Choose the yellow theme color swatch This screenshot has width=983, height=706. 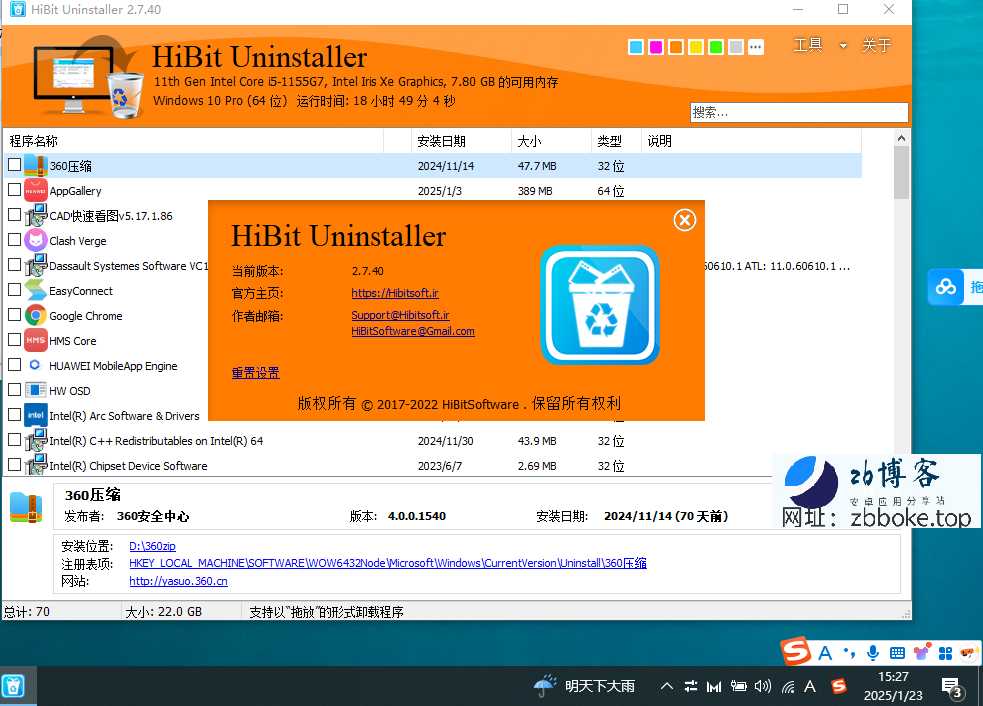tap(696, 47)
